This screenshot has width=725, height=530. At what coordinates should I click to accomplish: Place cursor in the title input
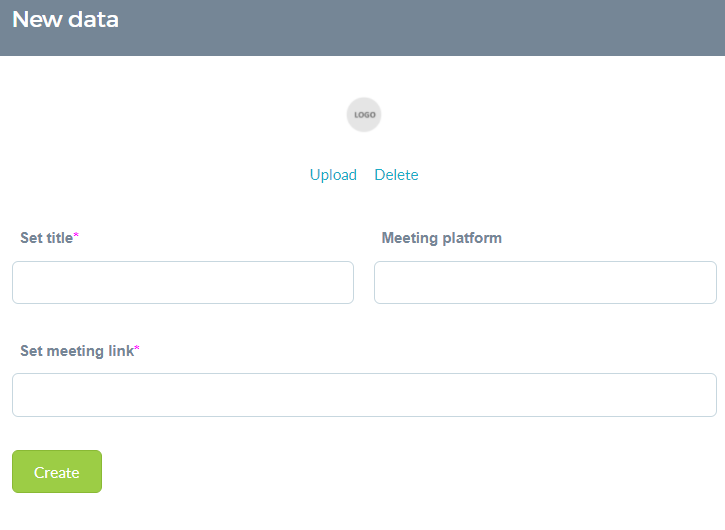point(183,283)
